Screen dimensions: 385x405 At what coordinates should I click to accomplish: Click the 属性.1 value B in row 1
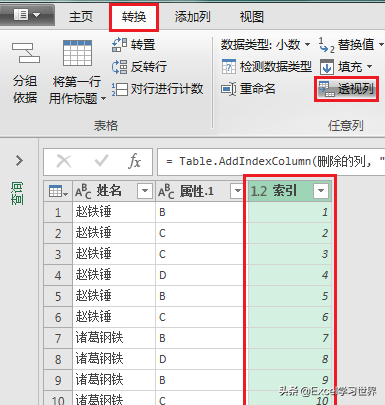[x=199, y=212]
